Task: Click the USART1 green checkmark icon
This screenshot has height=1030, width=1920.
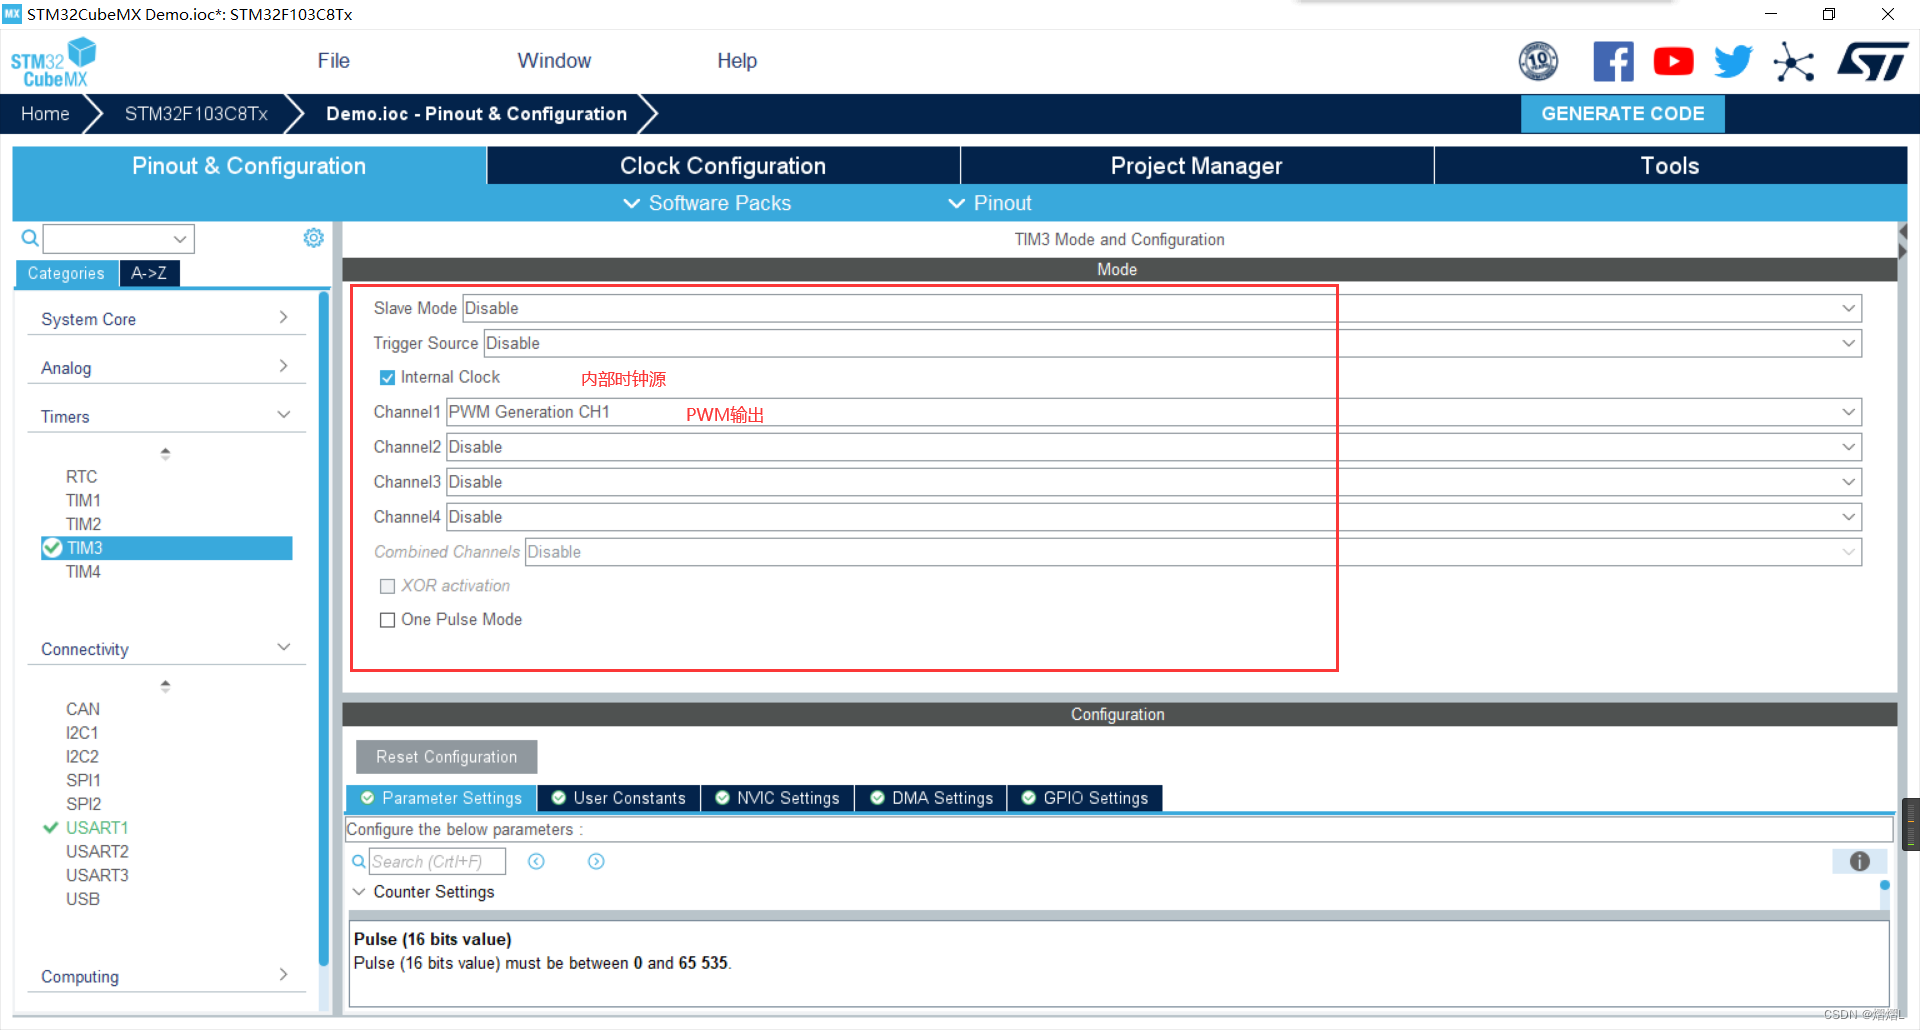Action: [51, 828]
